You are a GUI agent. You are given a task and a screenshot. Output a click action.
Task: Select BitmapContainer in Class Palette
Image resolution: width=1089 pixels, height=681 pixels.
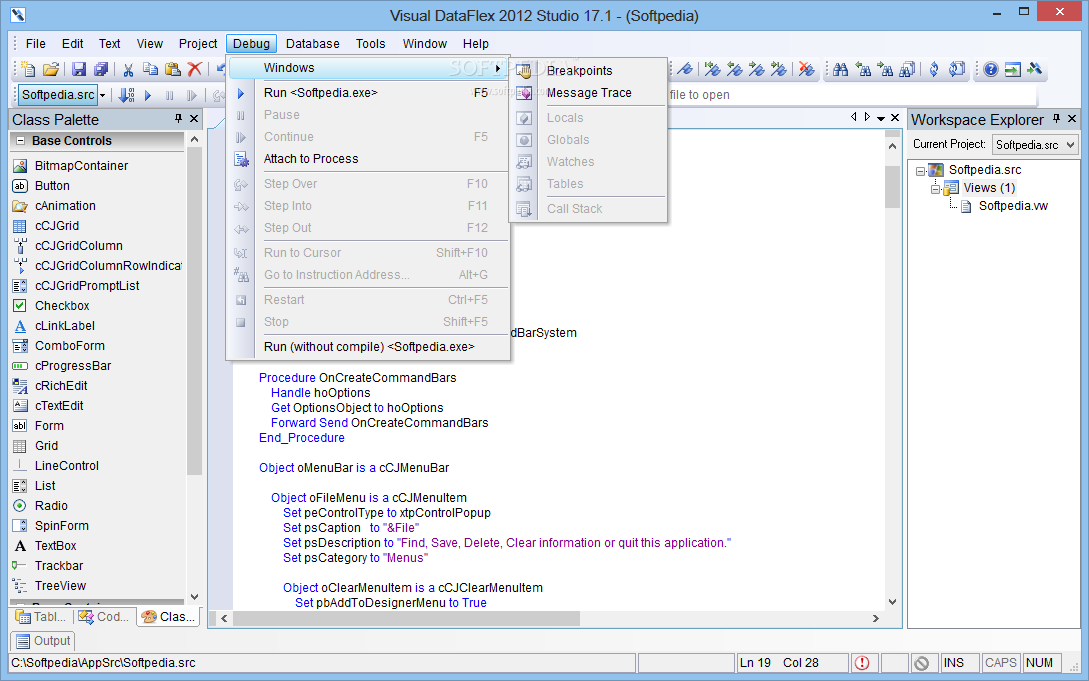tap(81, 166)
